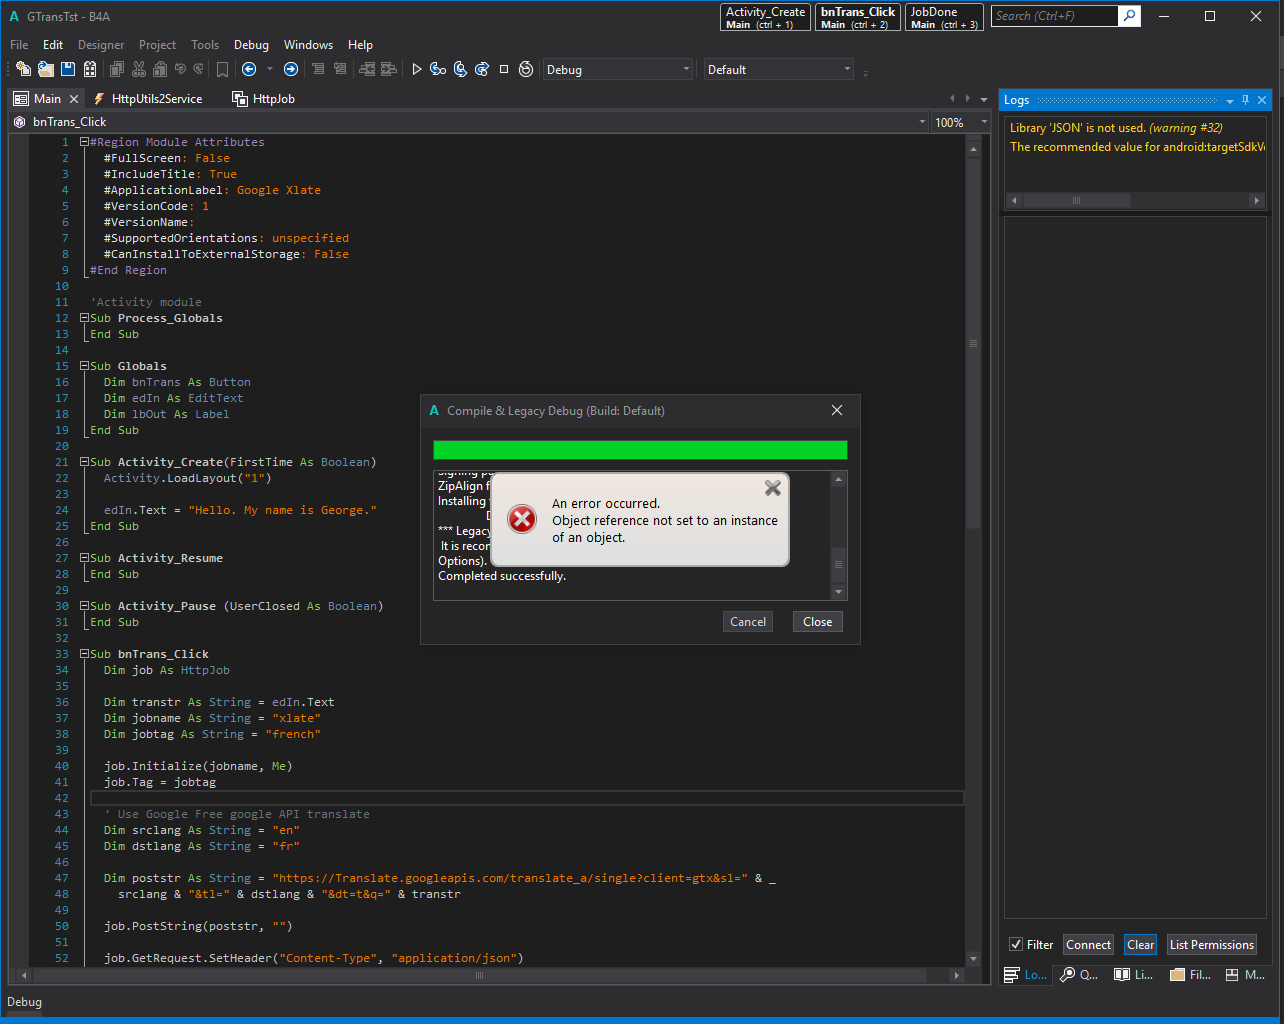Click the search magnifier icon in title bar

coord(1129,16)
